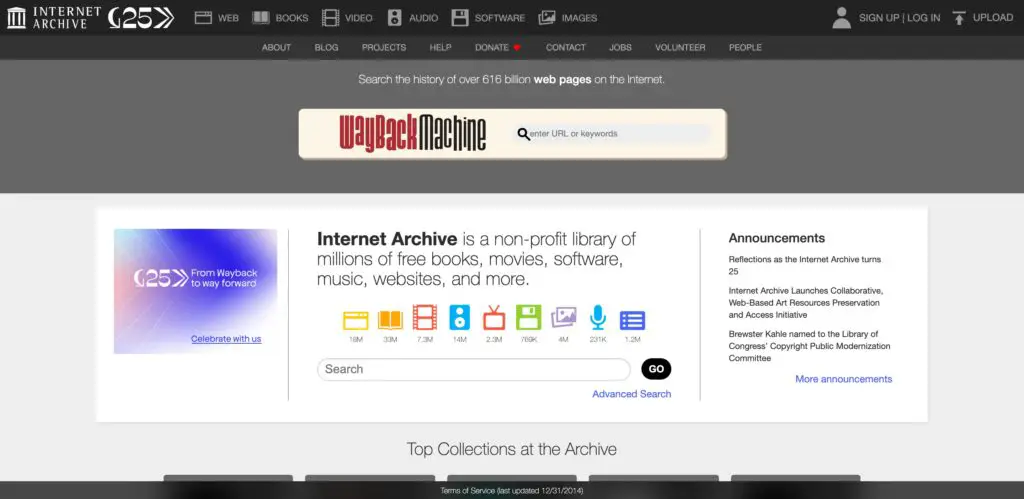Open the Audio speaker icon in top navigation
Screen dimensions: 1024x499
(394, 18)
